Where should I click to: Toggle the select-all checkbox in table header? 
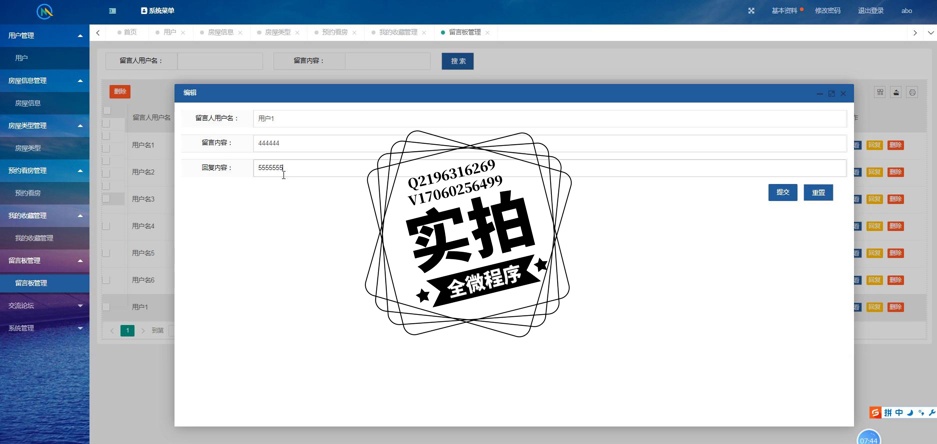(x=106, y=112)
